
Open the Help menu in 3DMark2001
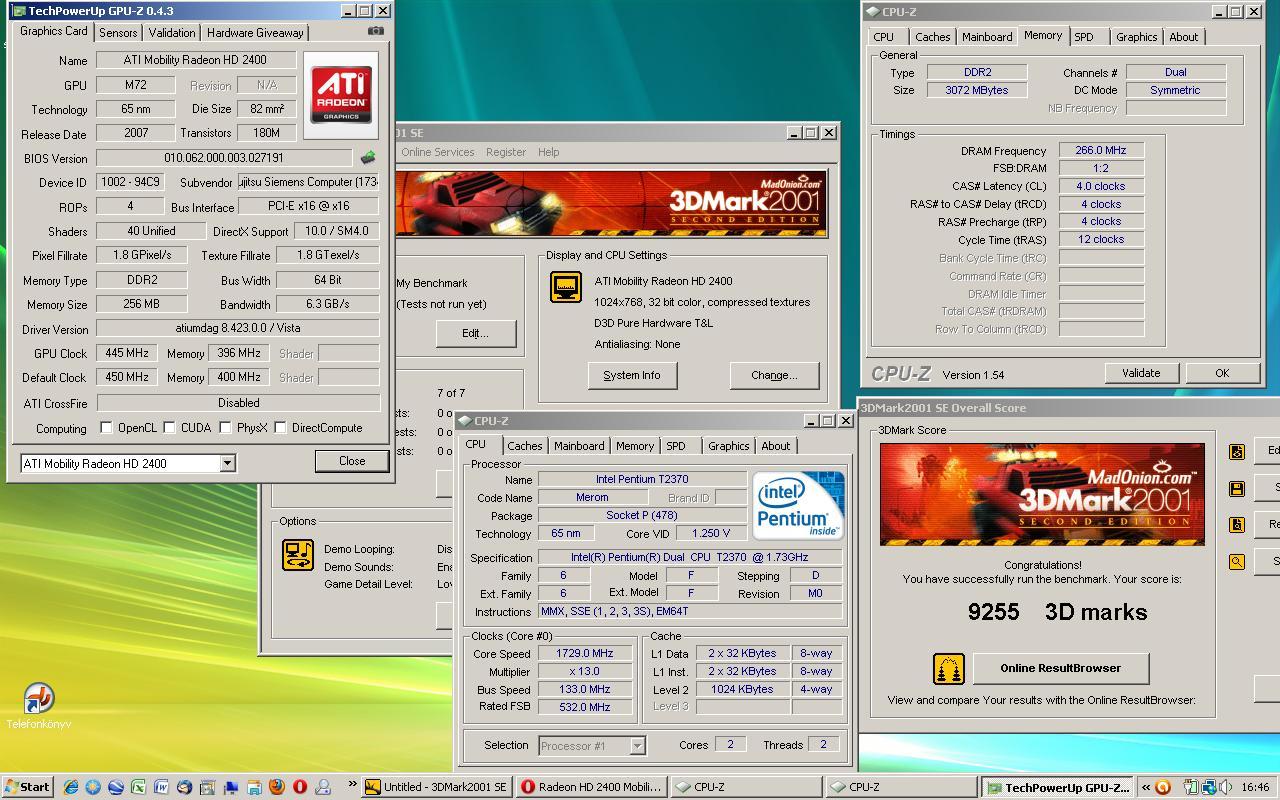[549, 152]
